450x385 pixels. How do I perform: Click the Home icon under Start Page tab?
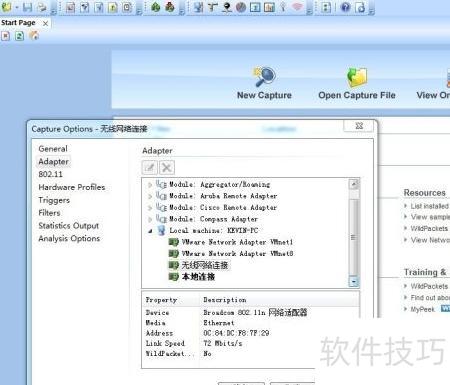point(34,35)
